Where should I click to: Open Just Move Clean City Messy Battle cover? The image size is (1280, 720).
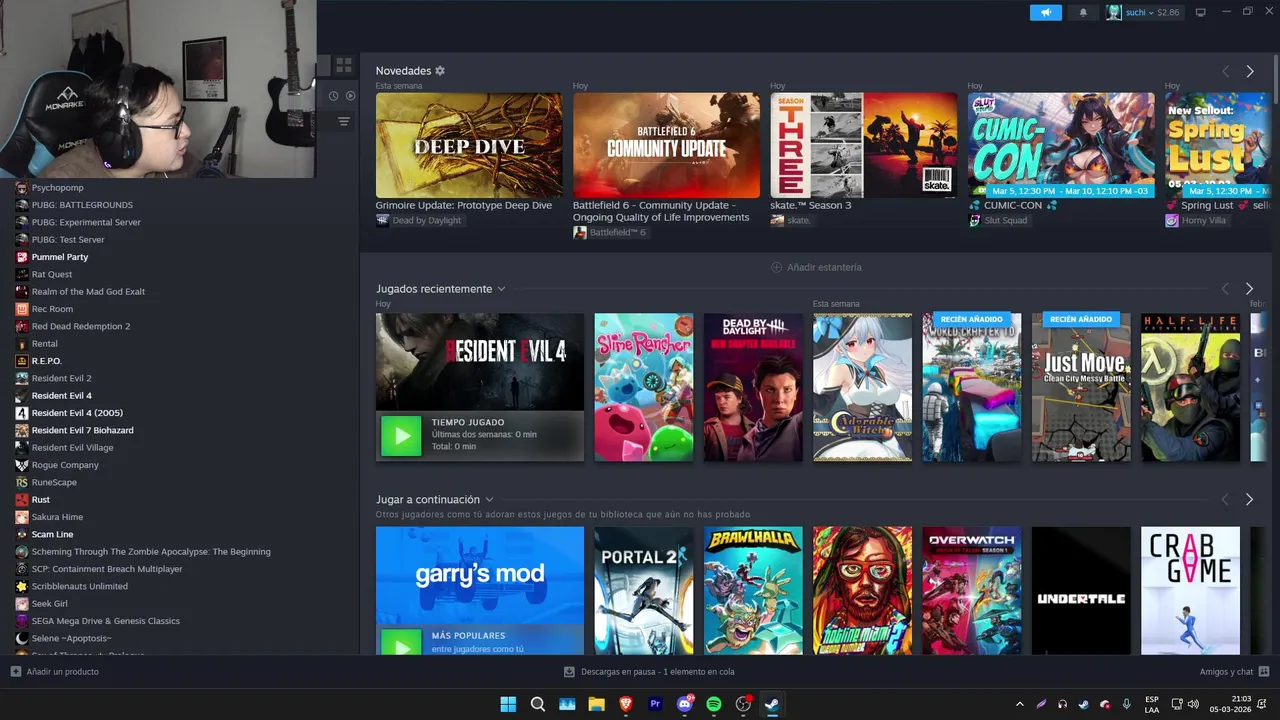point(1081,387)
